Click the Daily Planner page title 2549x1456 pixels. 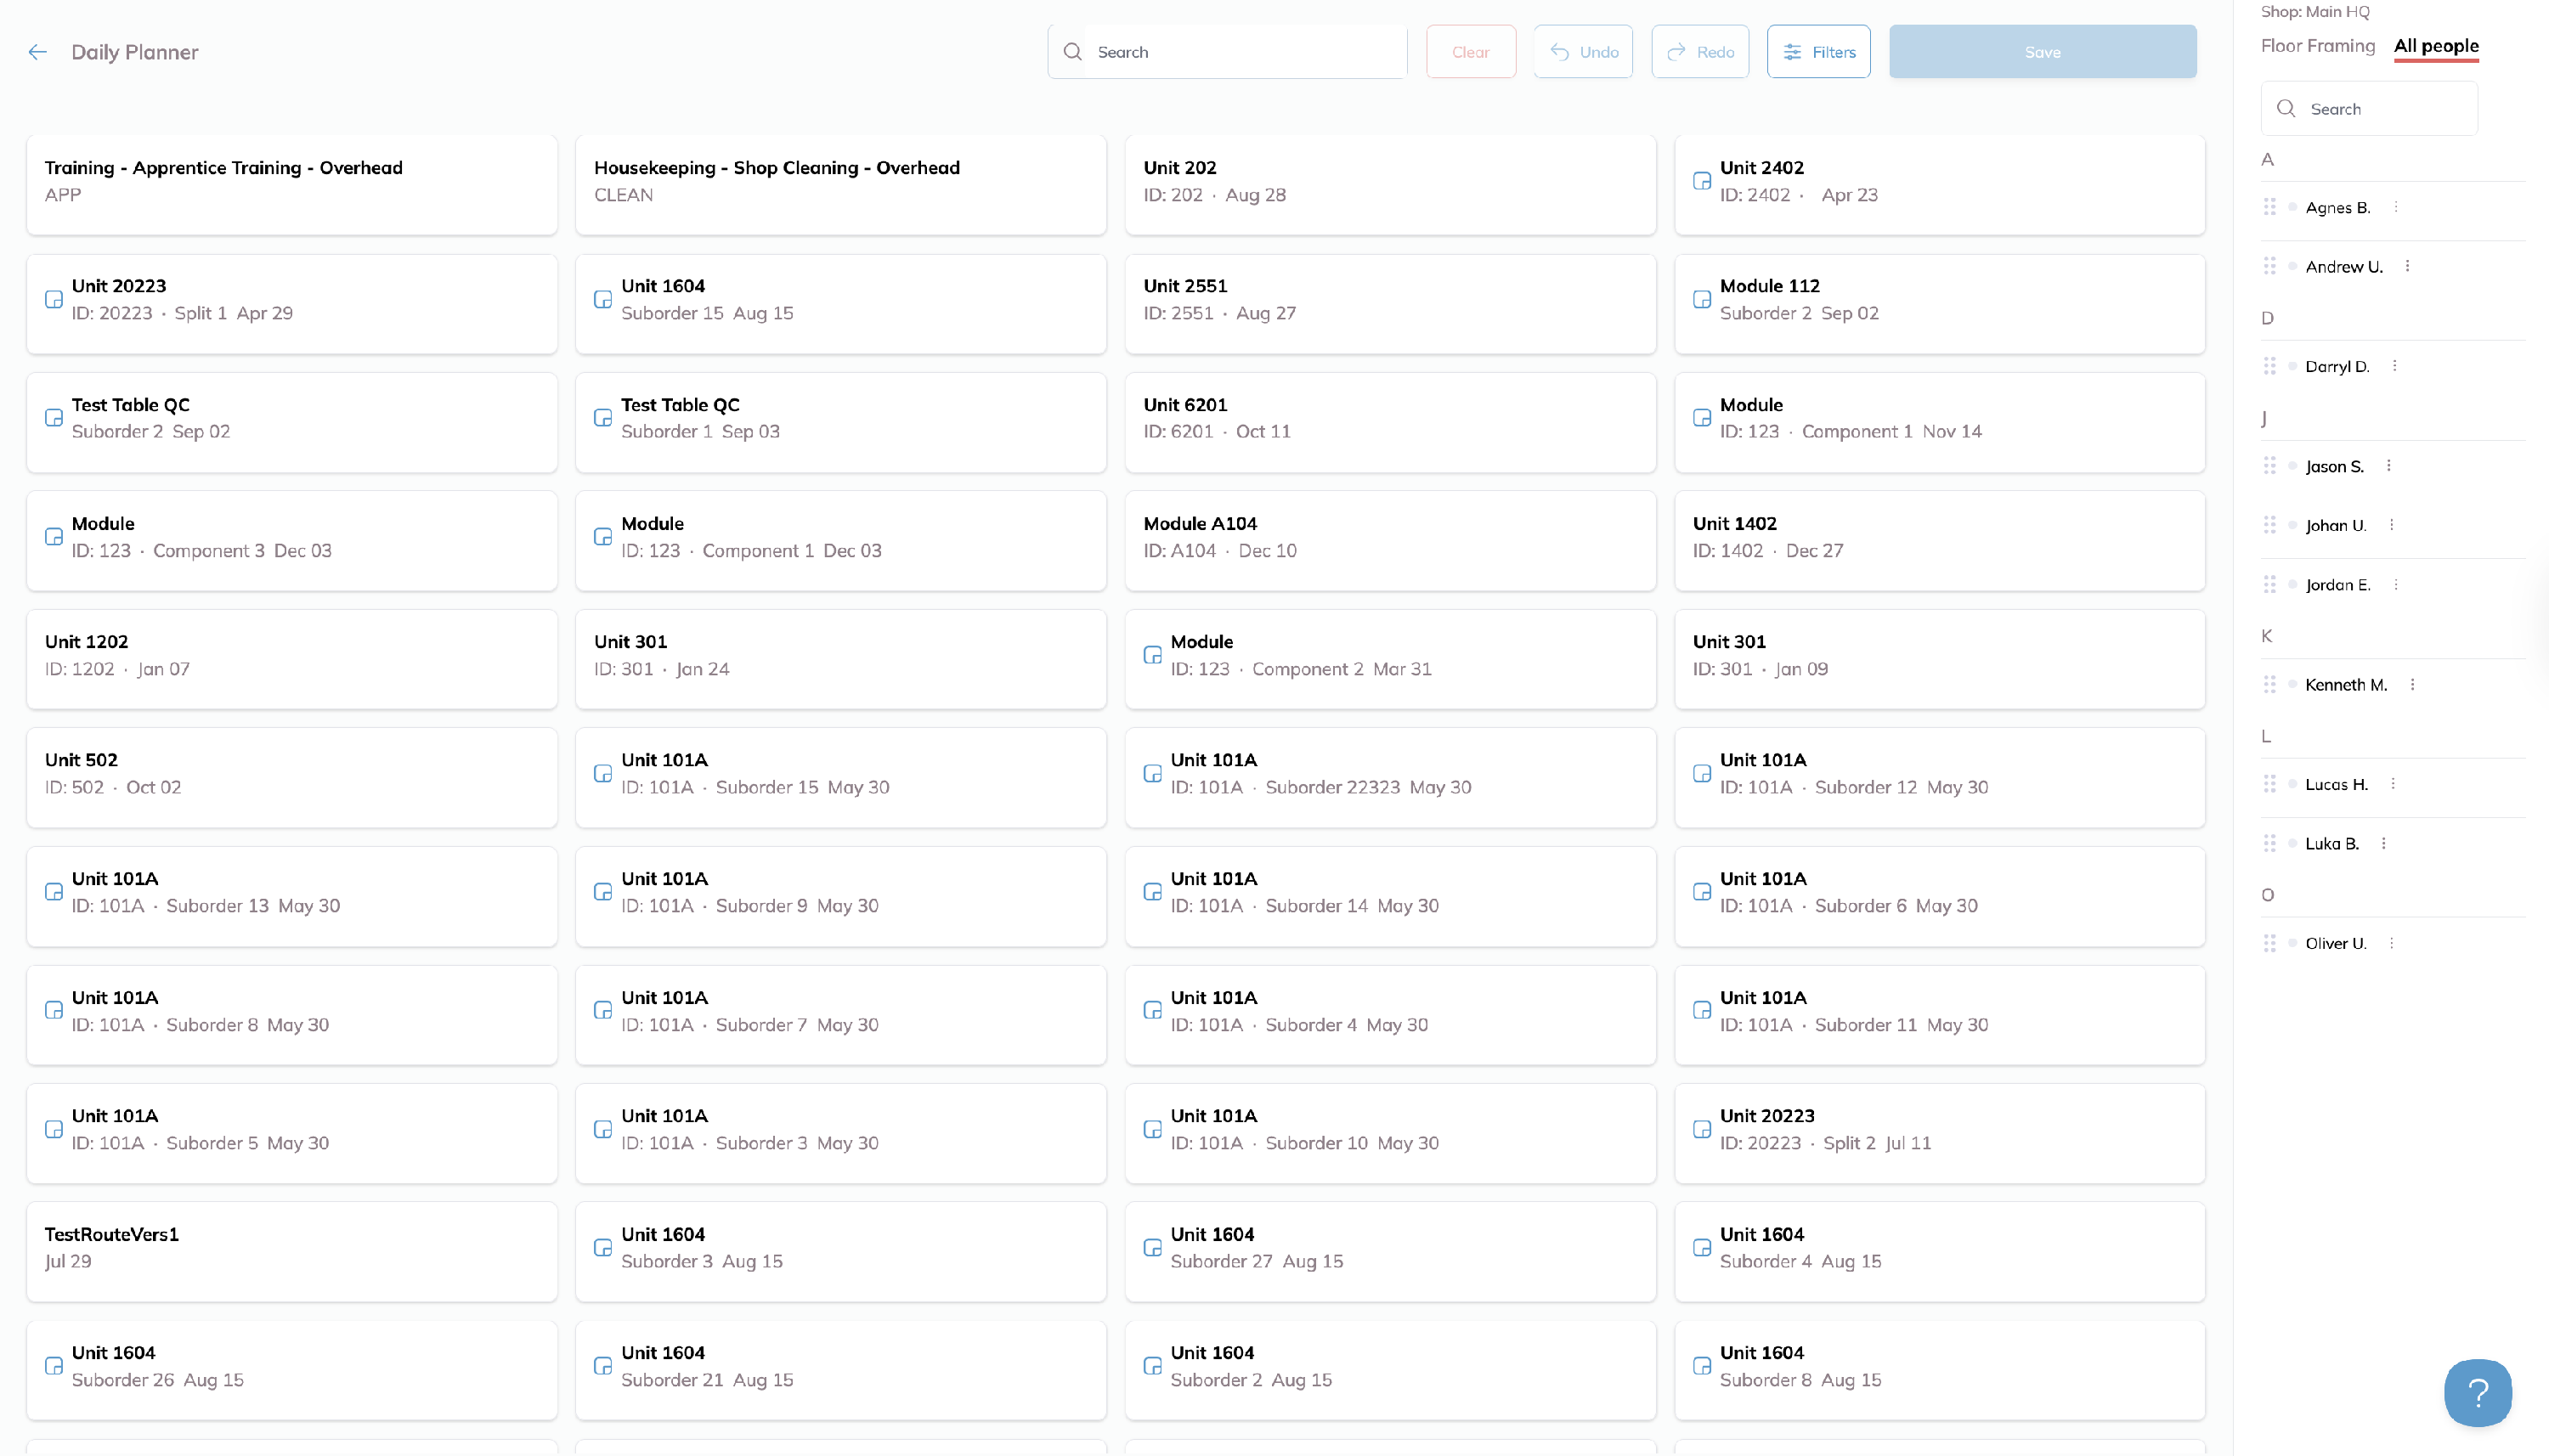pos(134,52)
